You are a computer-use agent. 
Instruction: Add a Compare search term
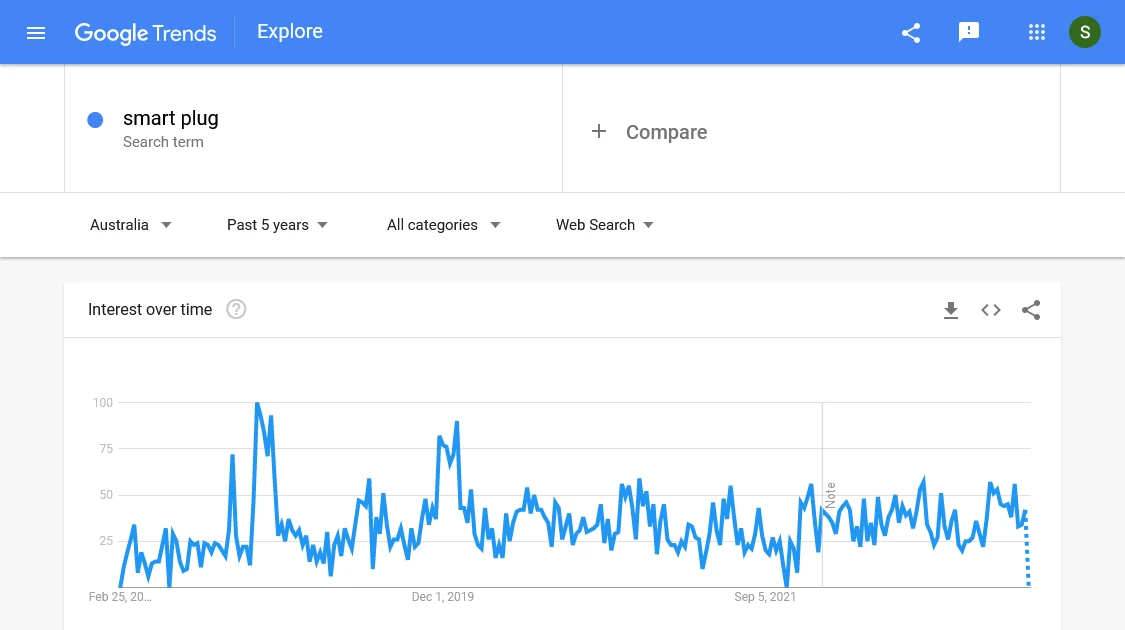[x=649, y=132]
